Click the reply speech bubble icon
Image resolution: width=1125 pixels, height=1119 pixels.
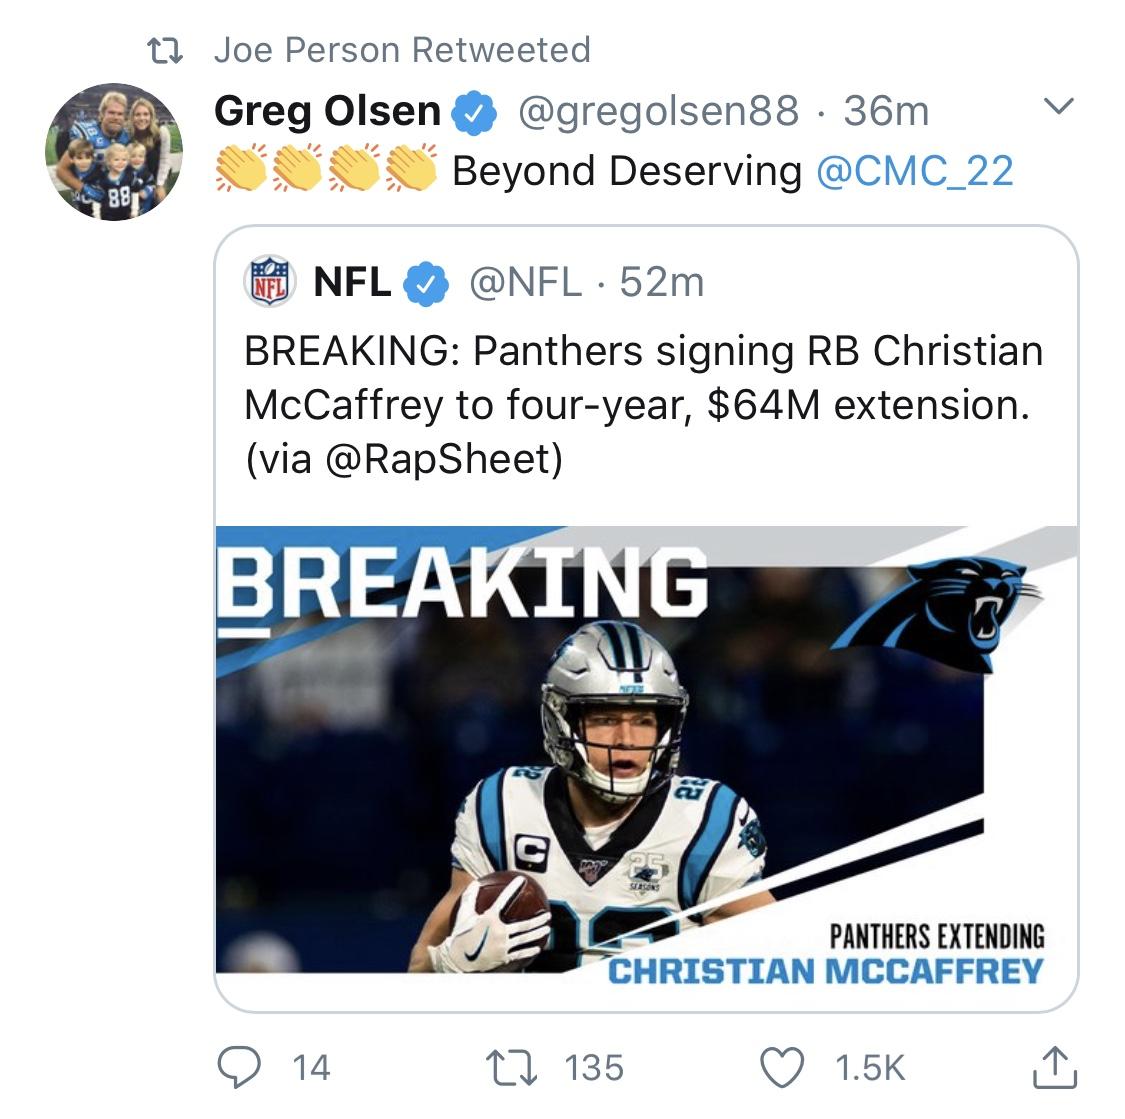tap(239, 1067)
